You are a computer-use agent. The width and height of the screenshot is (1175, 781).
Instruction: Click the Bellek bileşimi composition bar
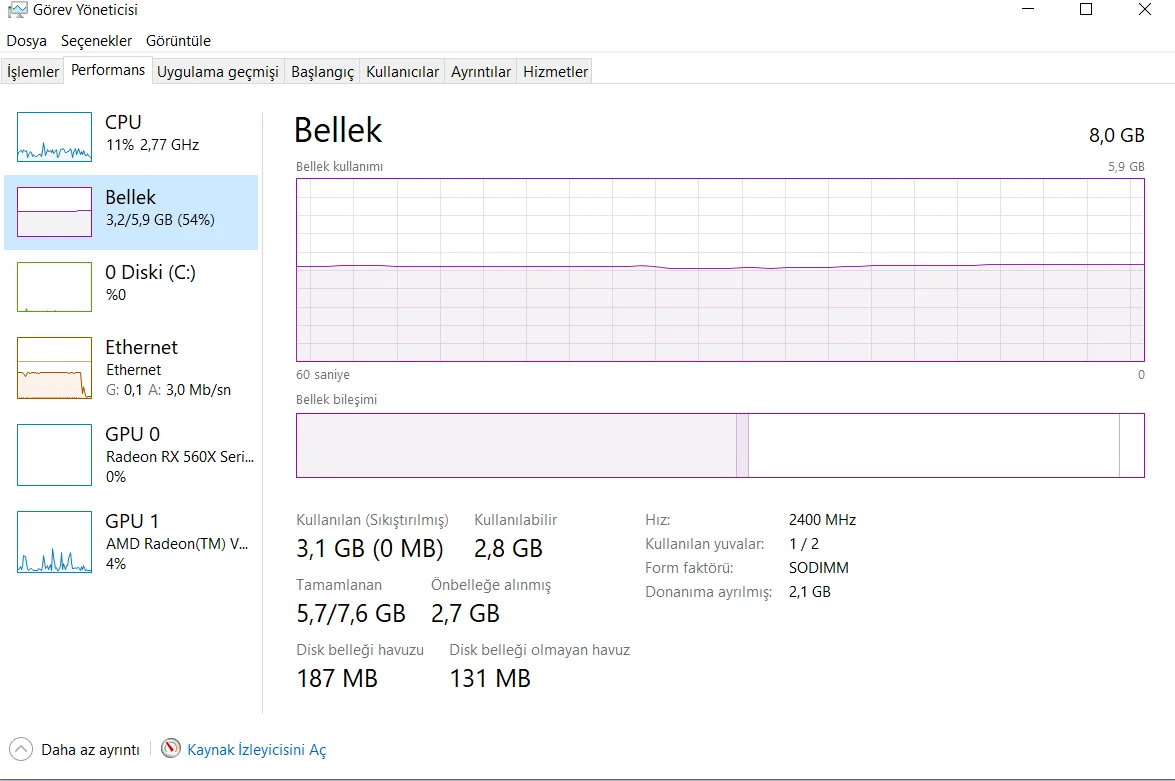720,445
